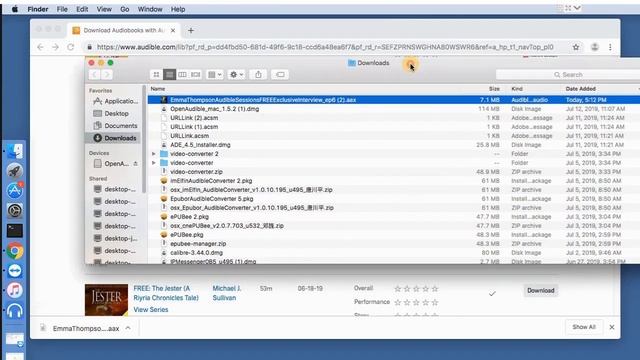This screenshot has width=640, height=360.
Task: Click Download button for The Jester
Action: click(540, 290)
